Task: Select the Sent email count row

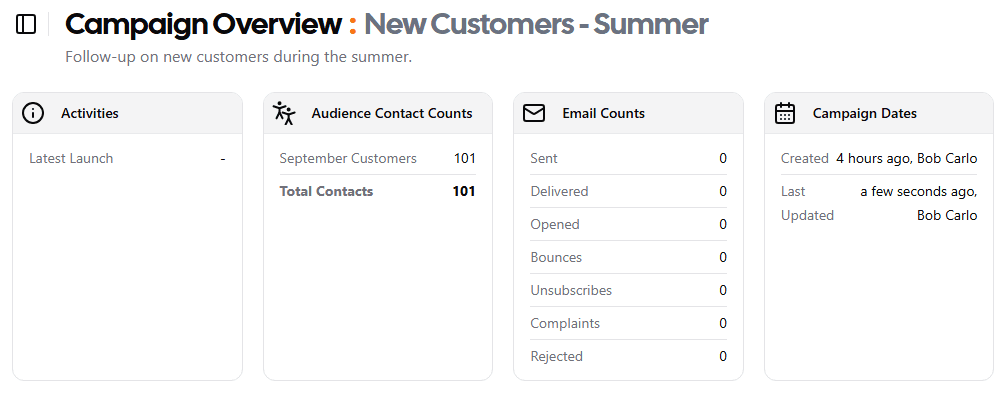Action: tap(628, 158)
